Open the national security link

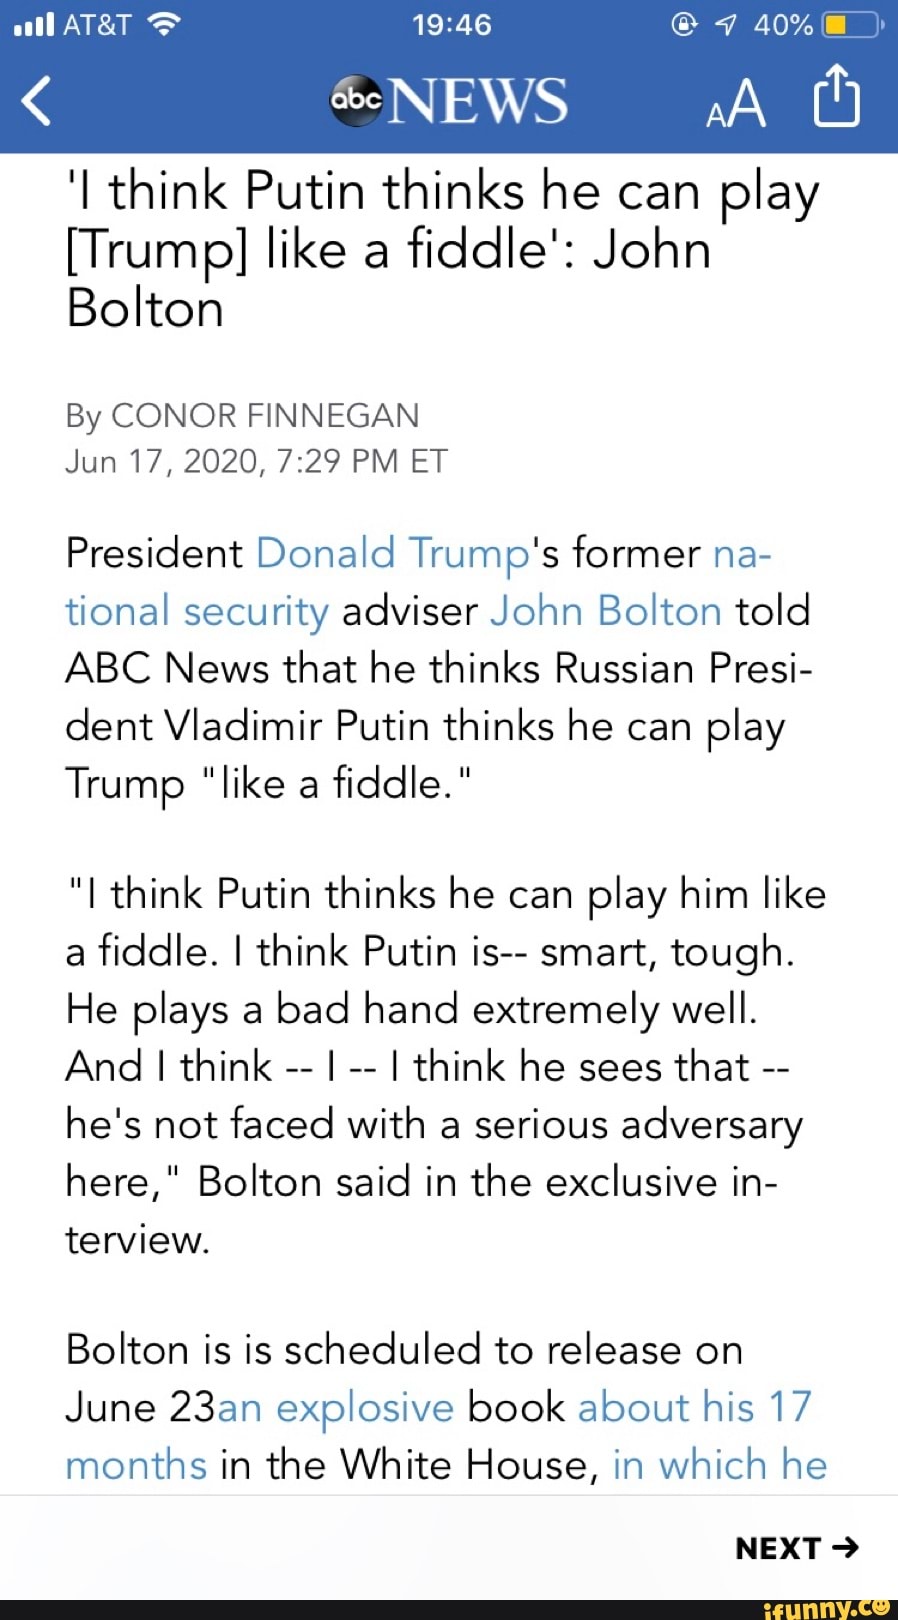pos(196,610)
